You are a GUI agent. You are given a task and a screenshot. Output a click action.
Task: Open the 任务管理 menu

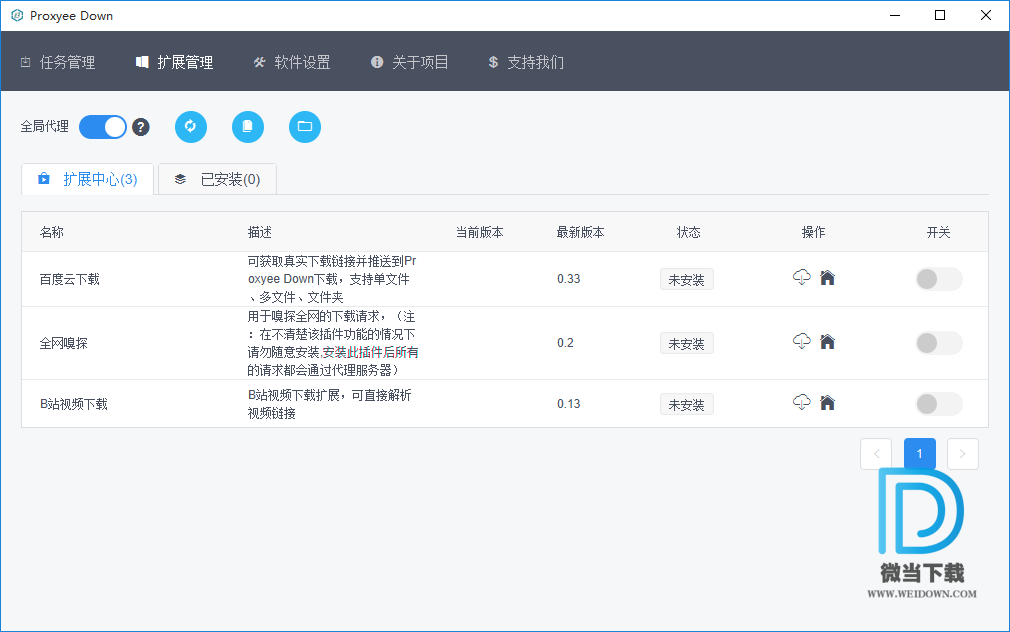(58, 62)
